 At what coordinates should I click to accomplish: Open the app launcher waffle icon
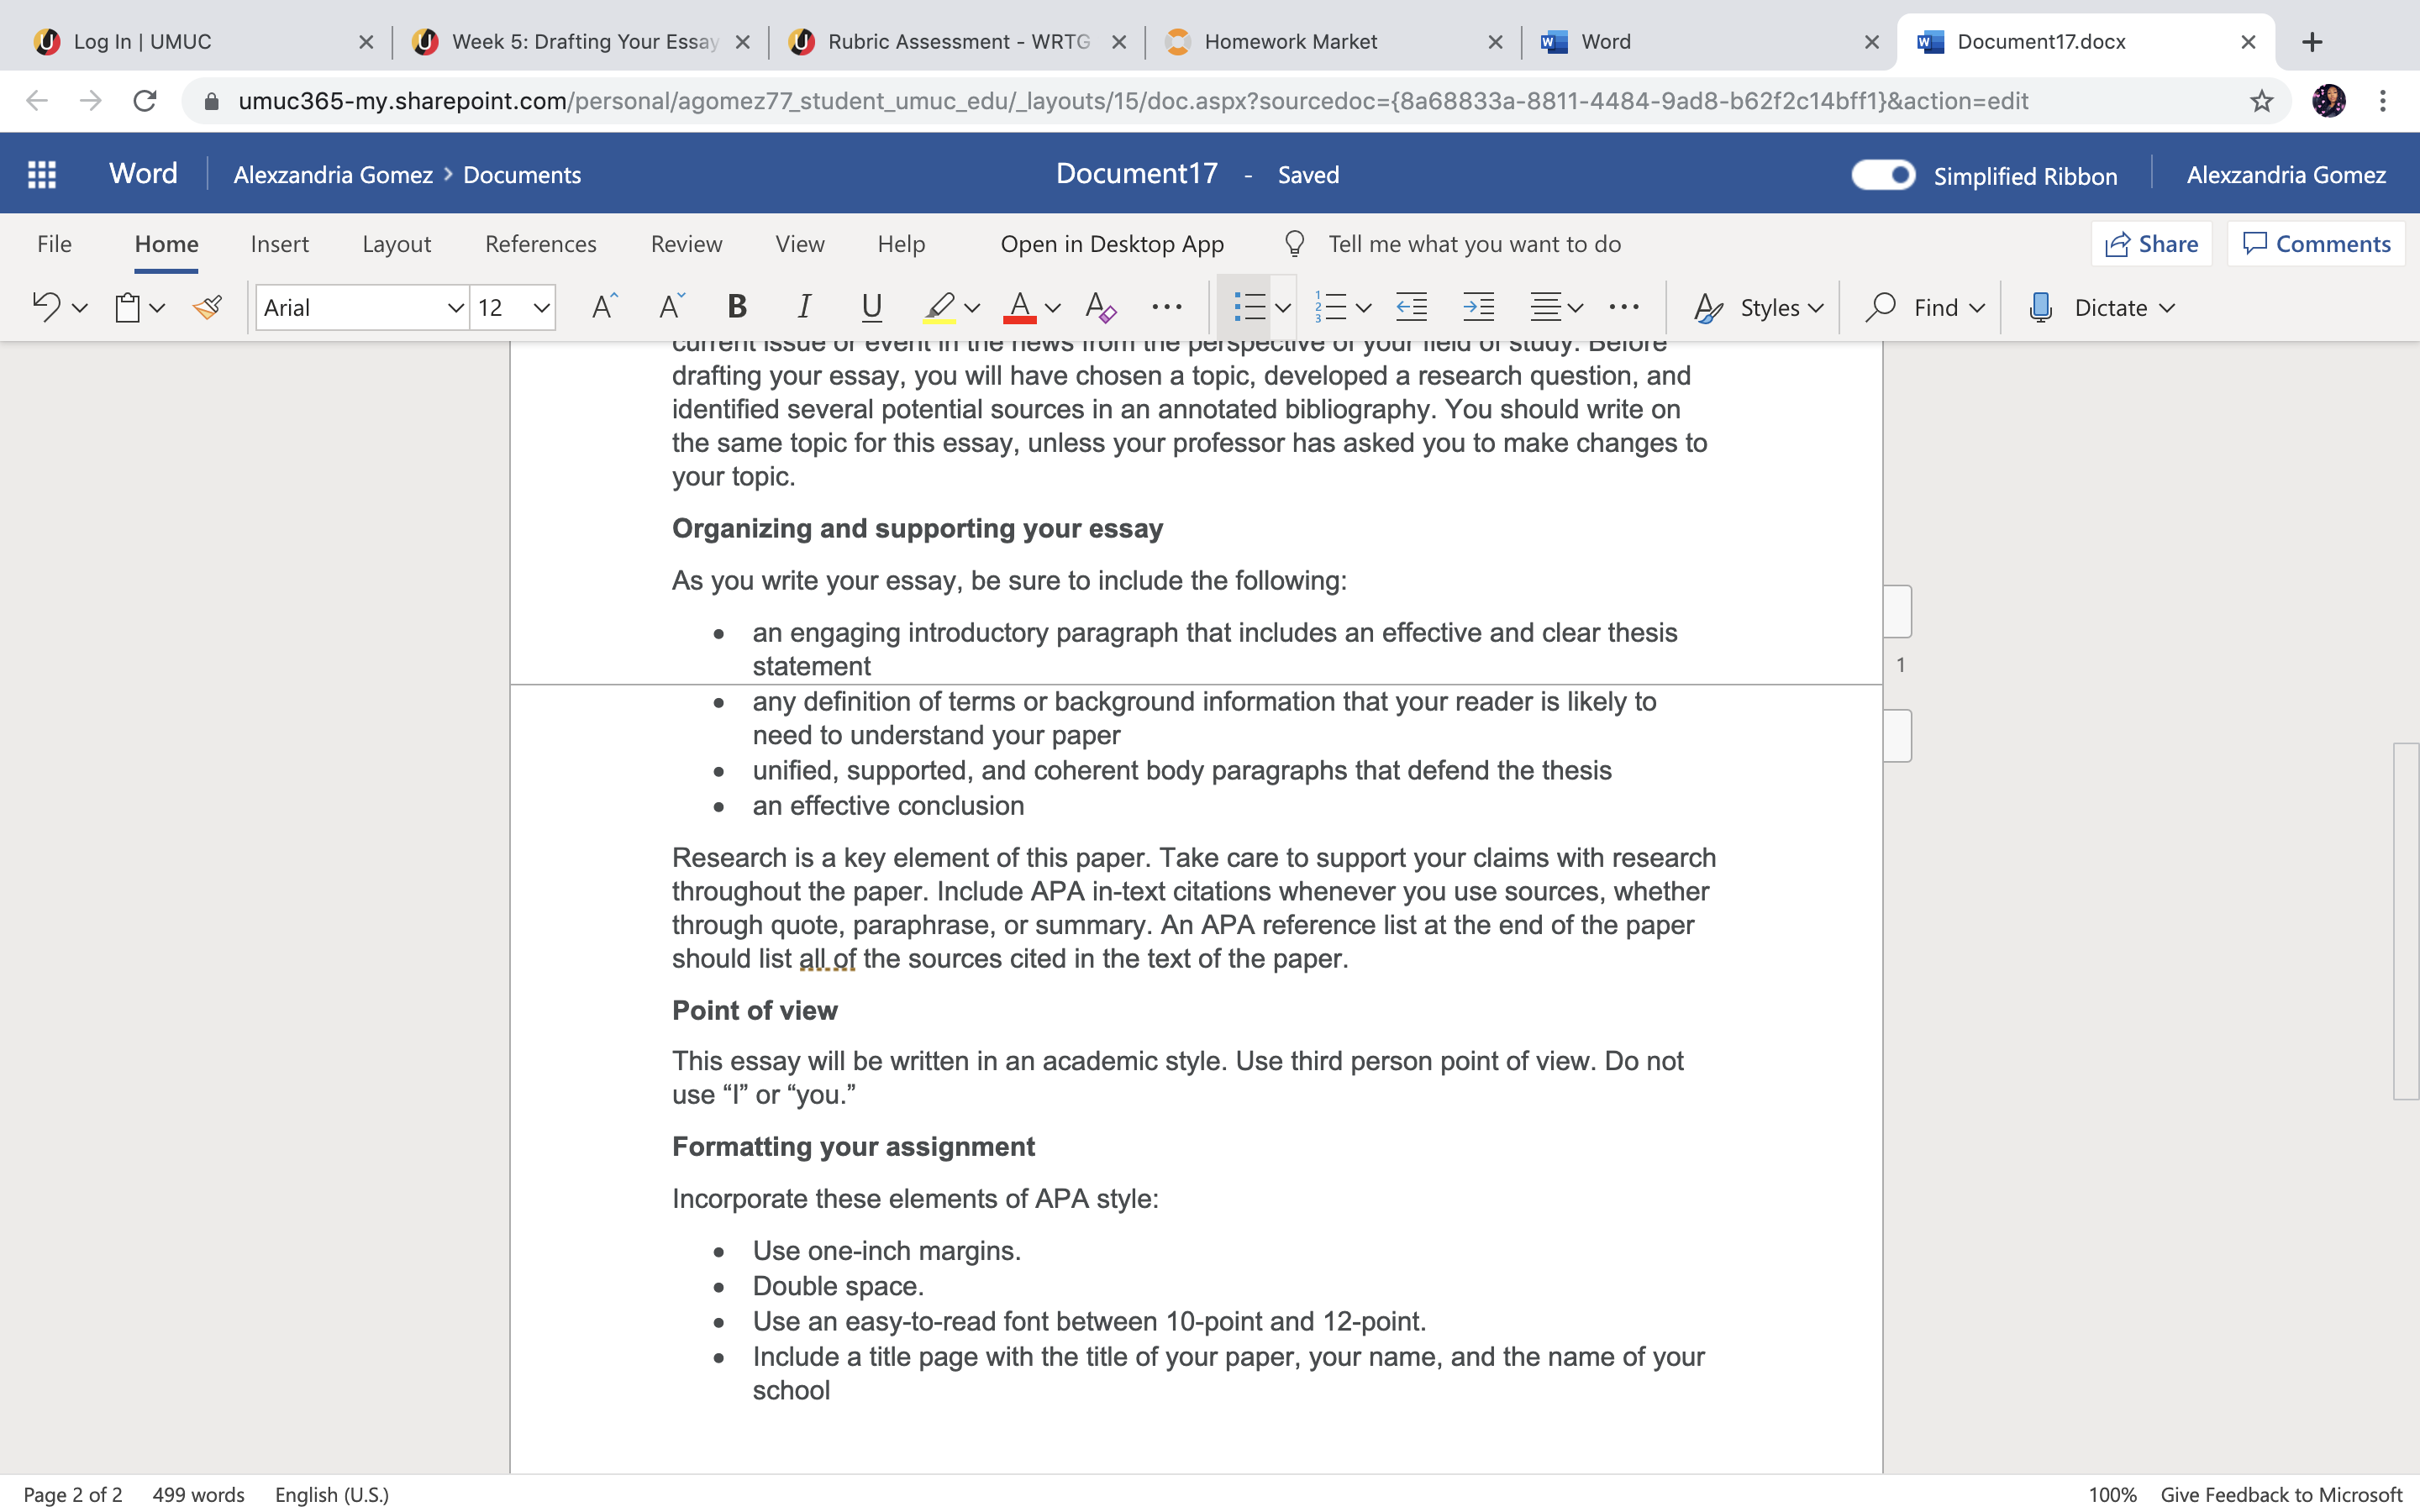click(x=42, y=174)
